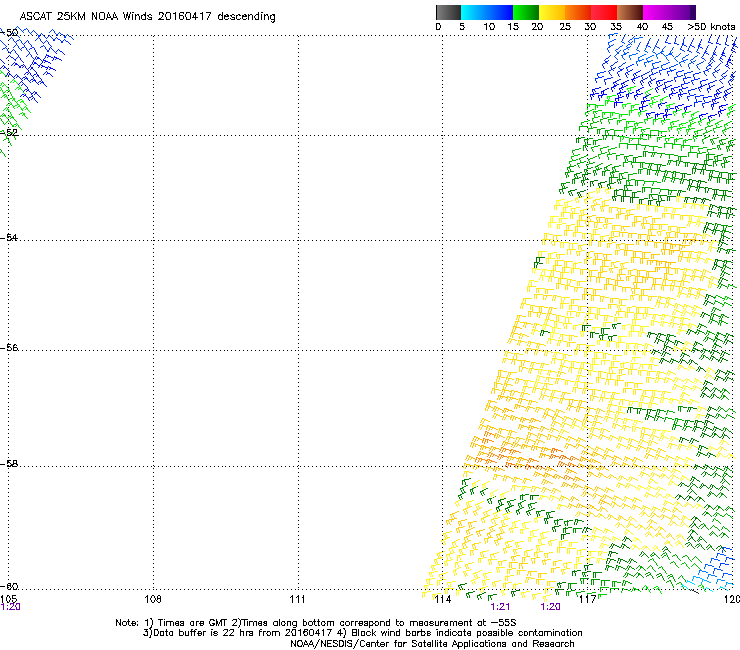Viewport: 740px width, 650px height.
Task: Click the 'NOAA/NESDIS/Center for Satellite Applications and Research' credit
Action: tap(432, 644)
